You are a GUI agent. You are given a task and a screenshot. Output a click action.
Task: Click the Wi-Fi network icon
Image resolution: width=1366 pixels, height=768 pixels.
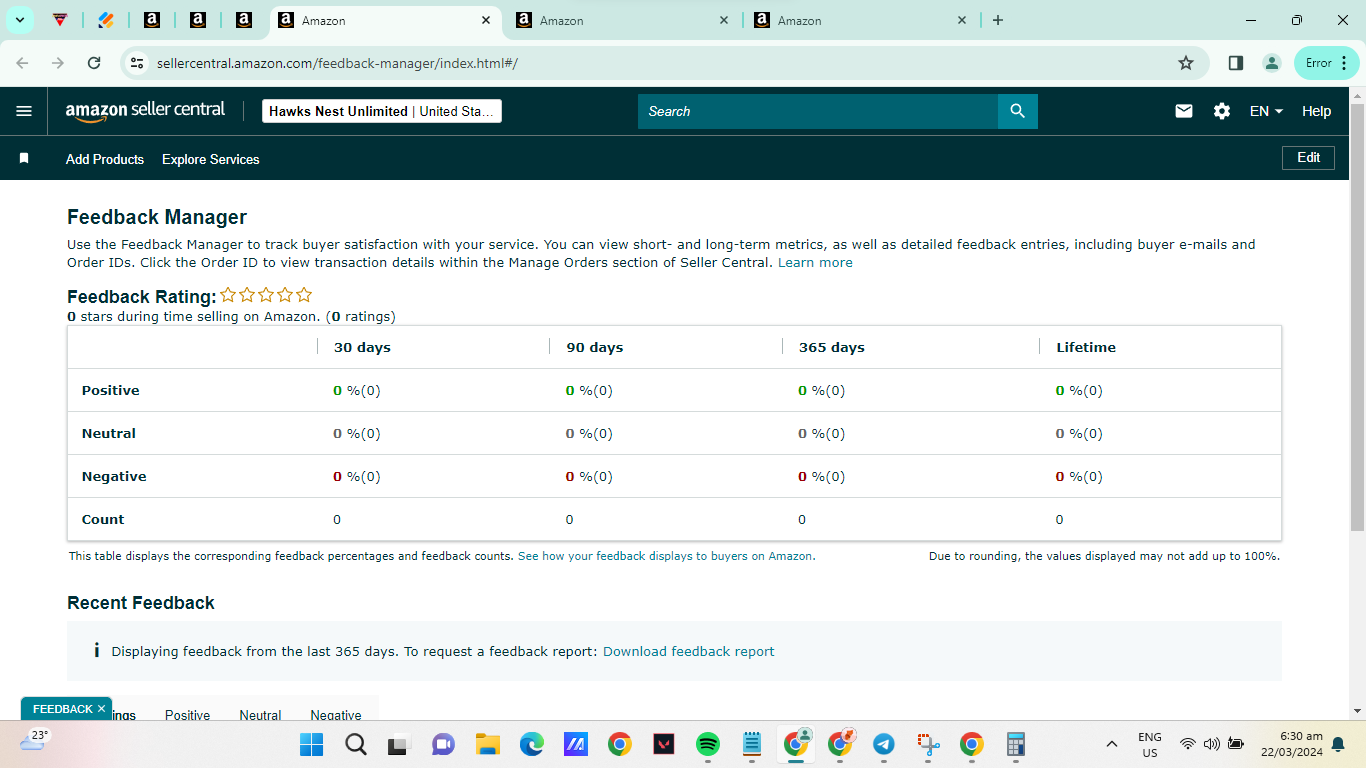1188,744
